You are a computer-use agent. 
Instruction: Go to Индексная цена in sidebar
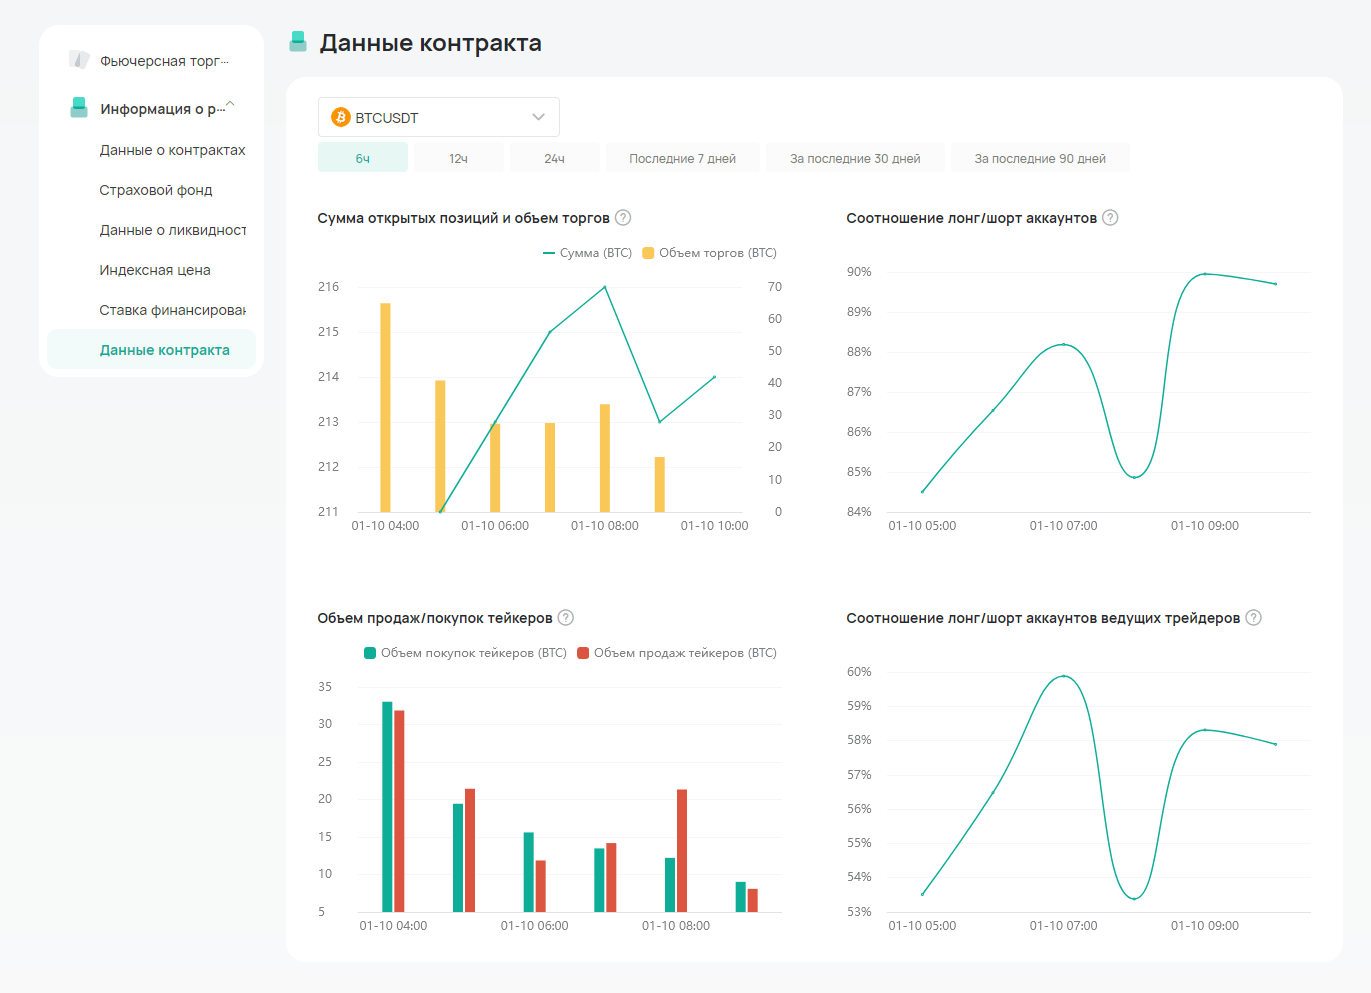pos(155,270)
